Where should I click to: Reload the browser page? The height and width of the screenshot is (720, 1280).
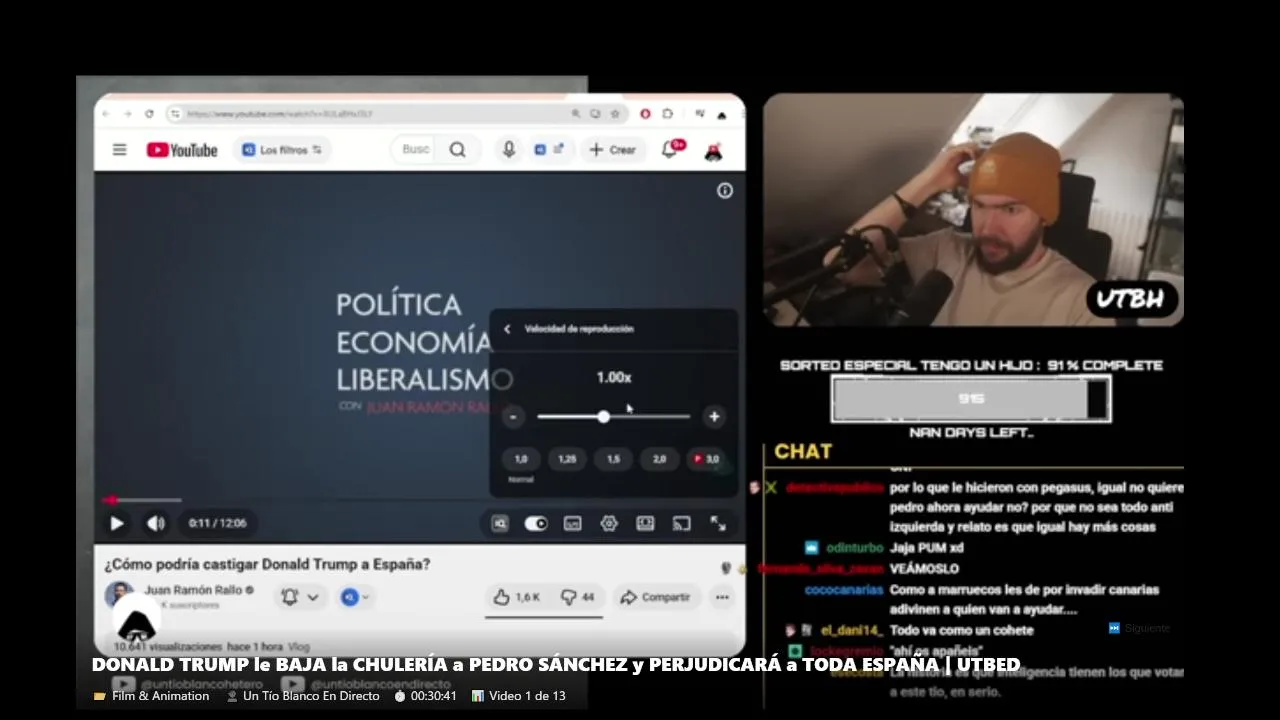150,114
